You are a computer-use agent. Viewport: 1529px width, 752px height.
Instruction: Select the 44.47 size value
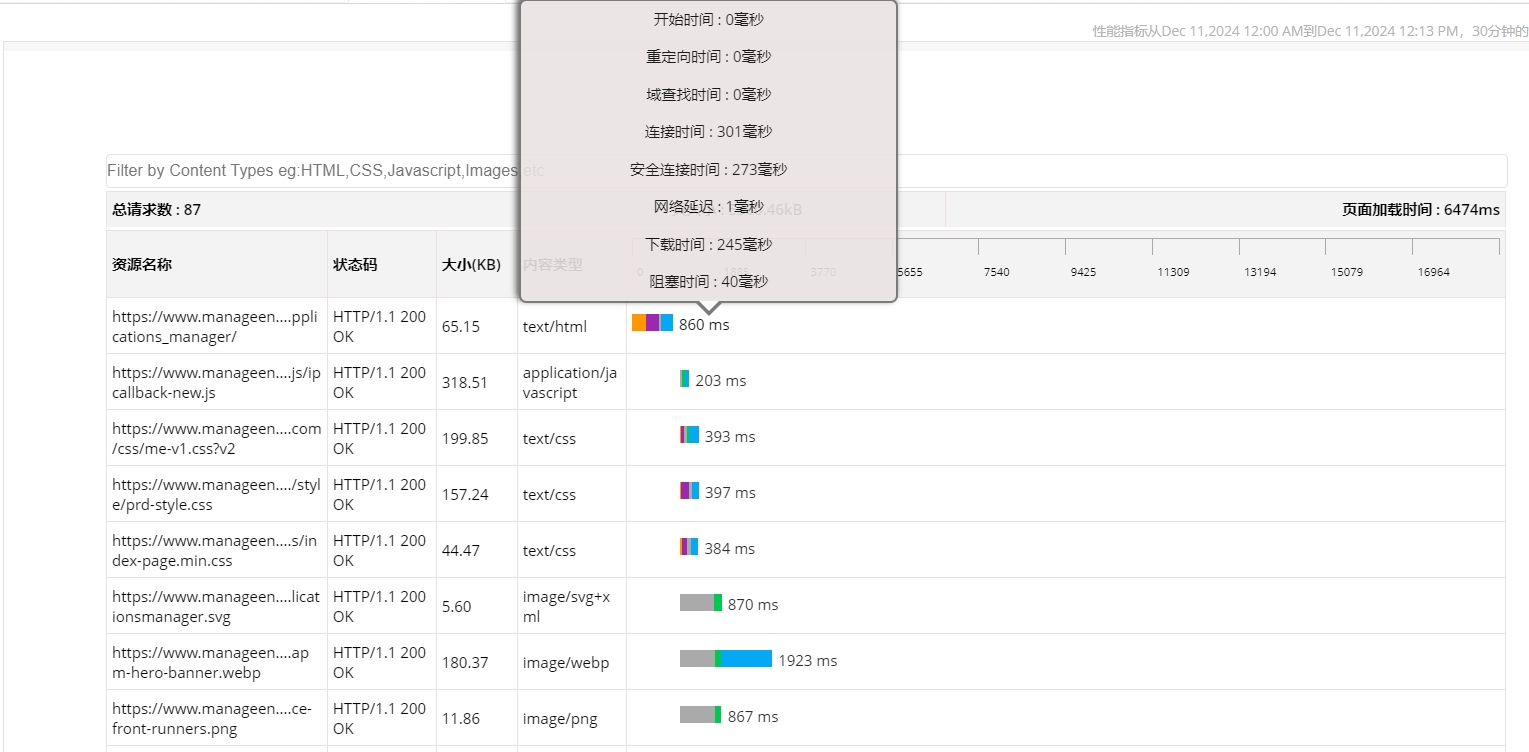click(x=461, y=550)
